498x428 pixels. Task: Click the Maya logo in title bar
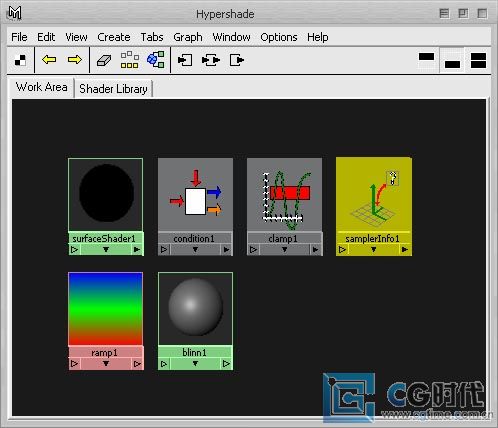click(x=15, y=13)
